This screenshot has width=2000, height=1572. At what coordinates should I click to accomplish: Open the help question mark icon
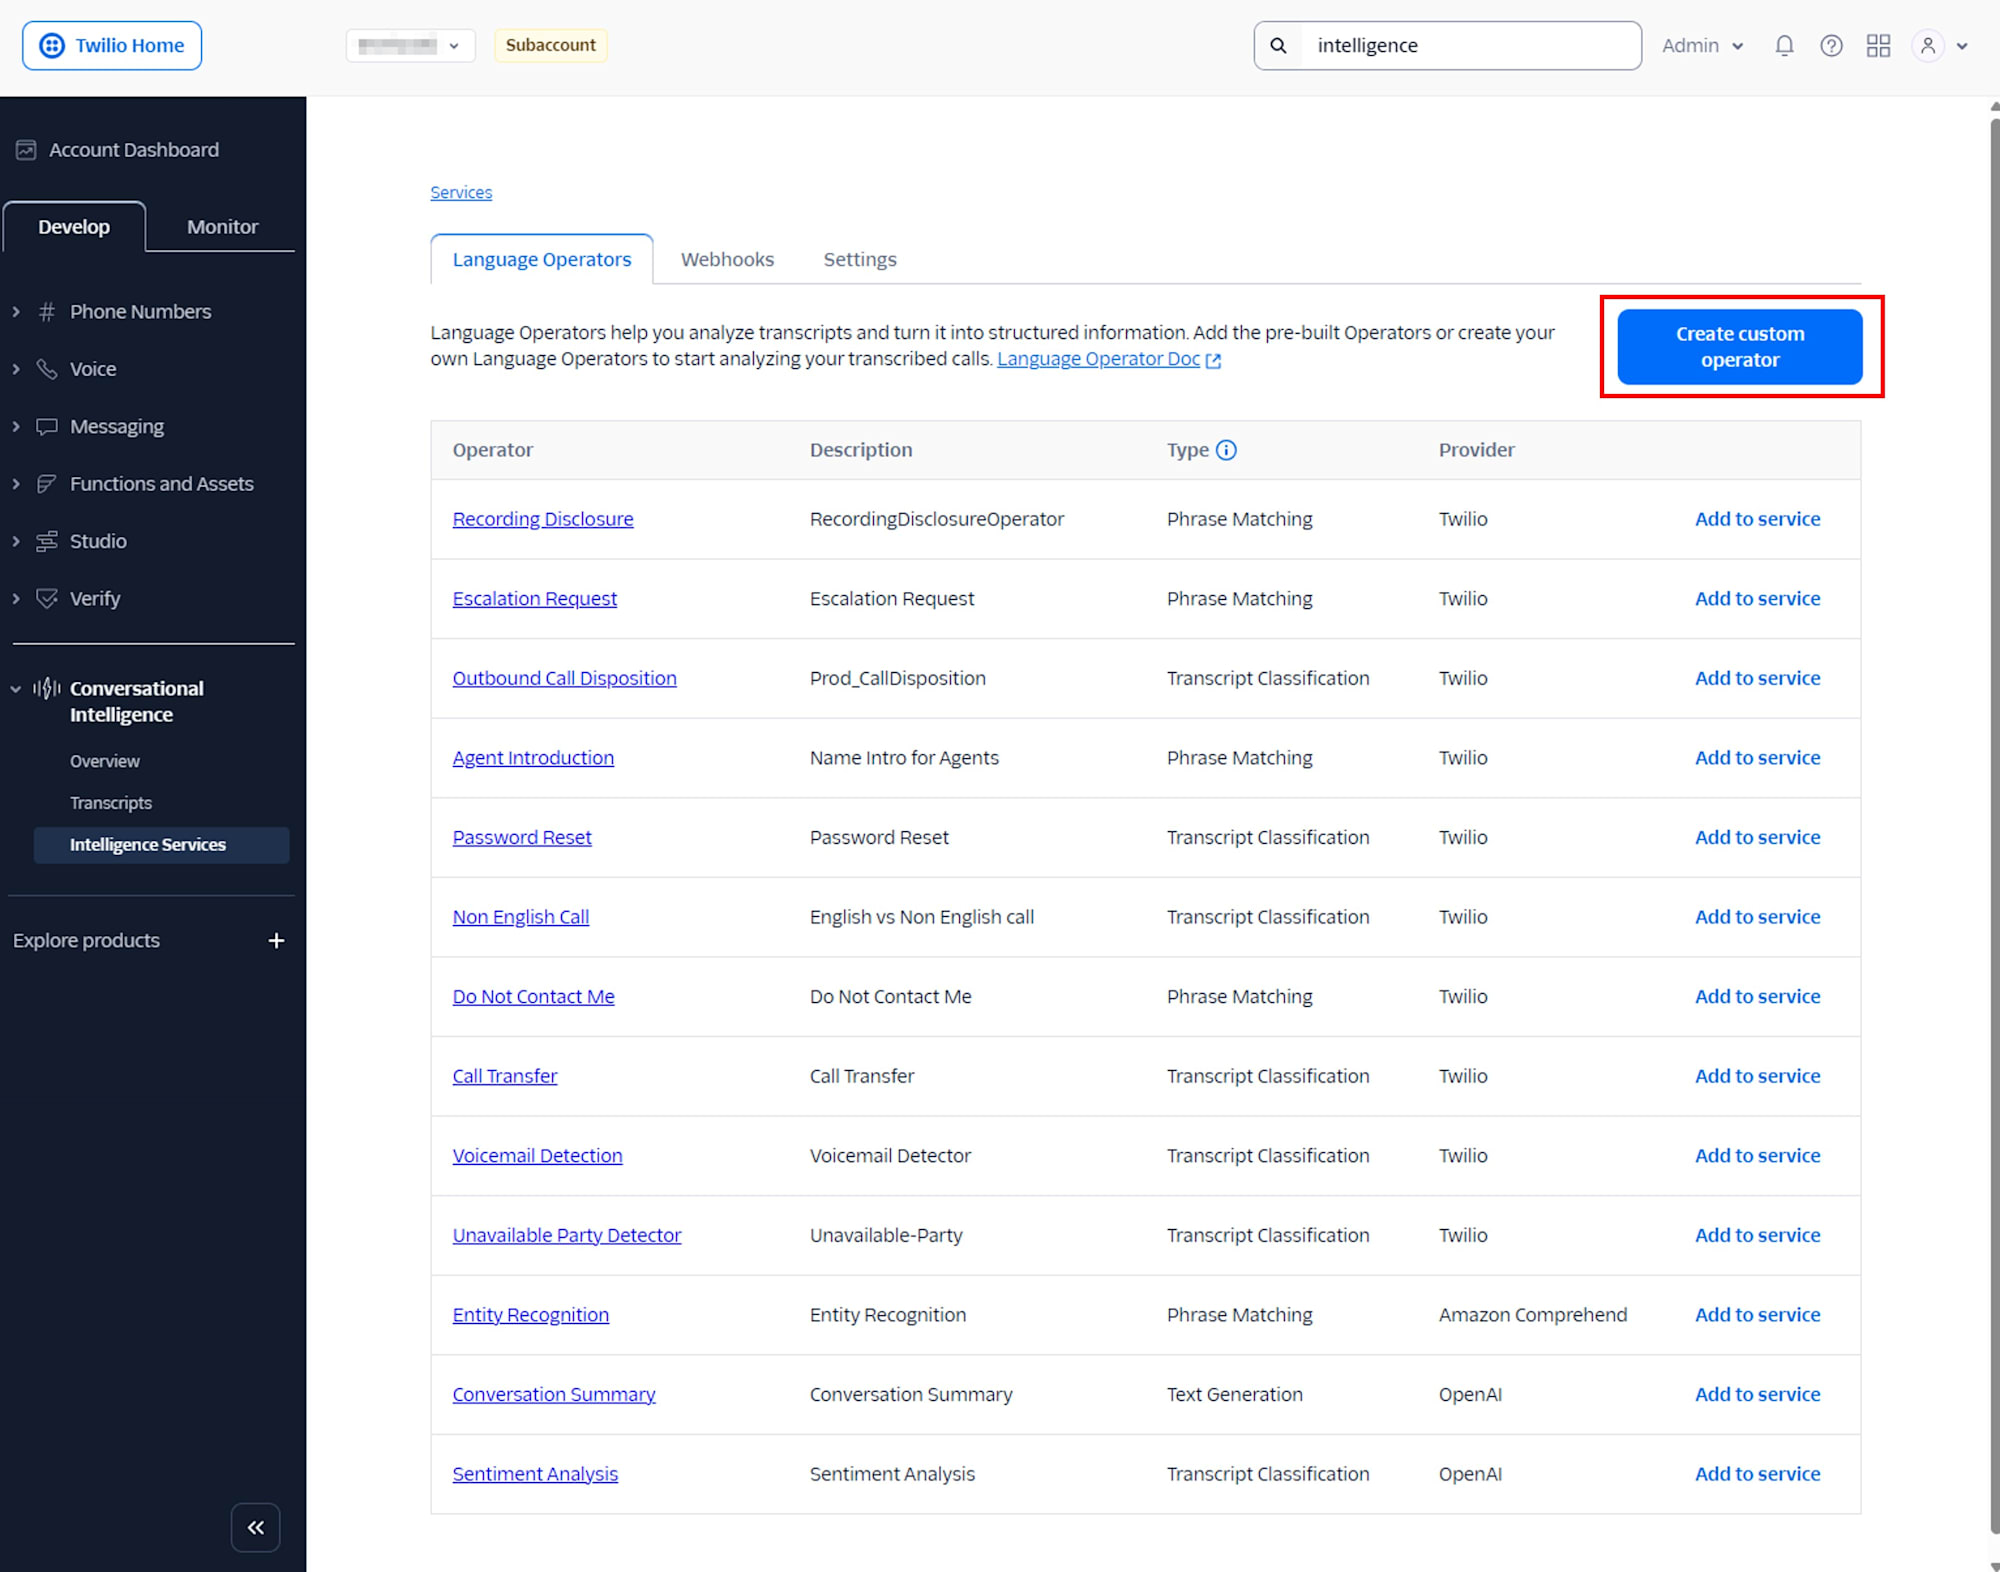1831,45
